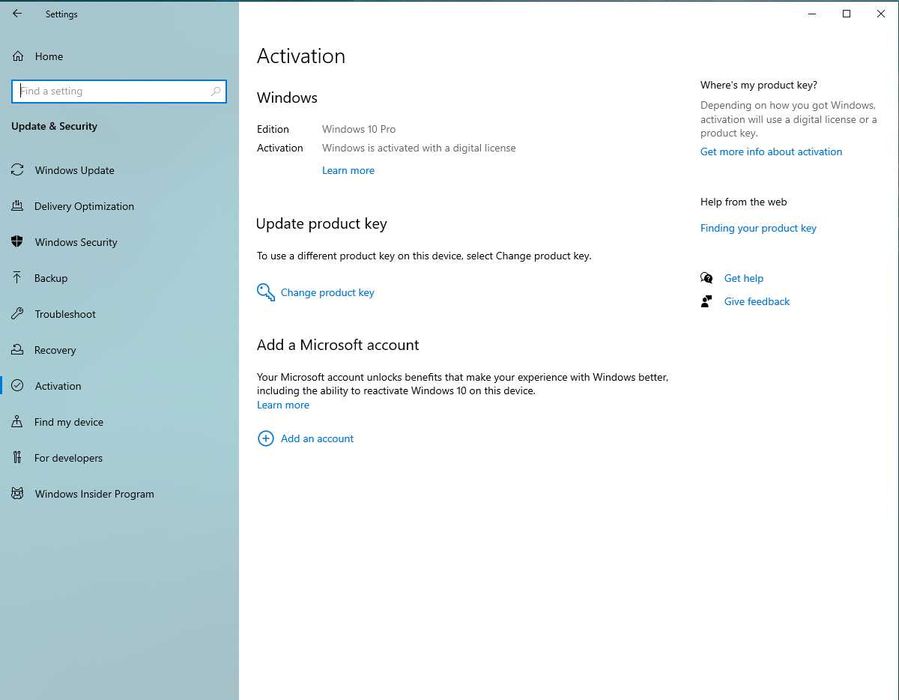Image resolution: width=899 pixels, height=700 pixels.
Task: Click the Windows Security shield icon
Action: [17, 242]
